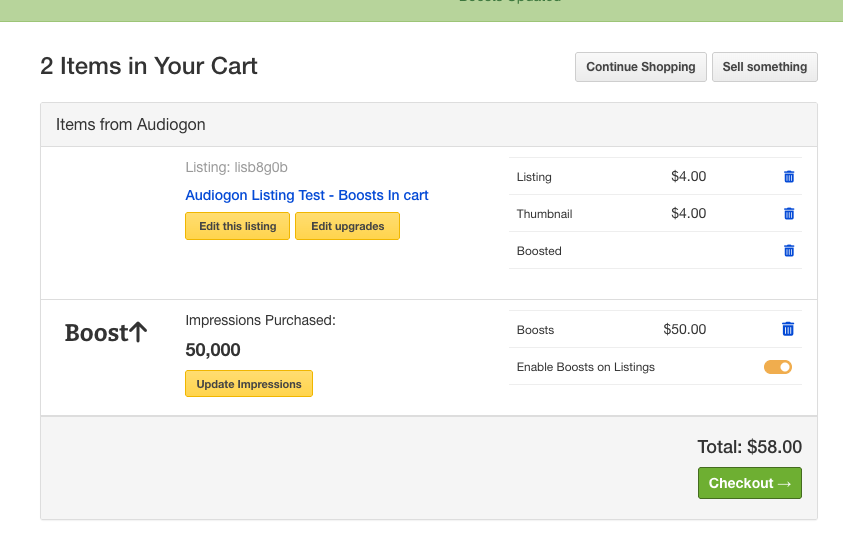
Task: Delete the Listing $4.00 line item
Action: (x=789, y=176)
